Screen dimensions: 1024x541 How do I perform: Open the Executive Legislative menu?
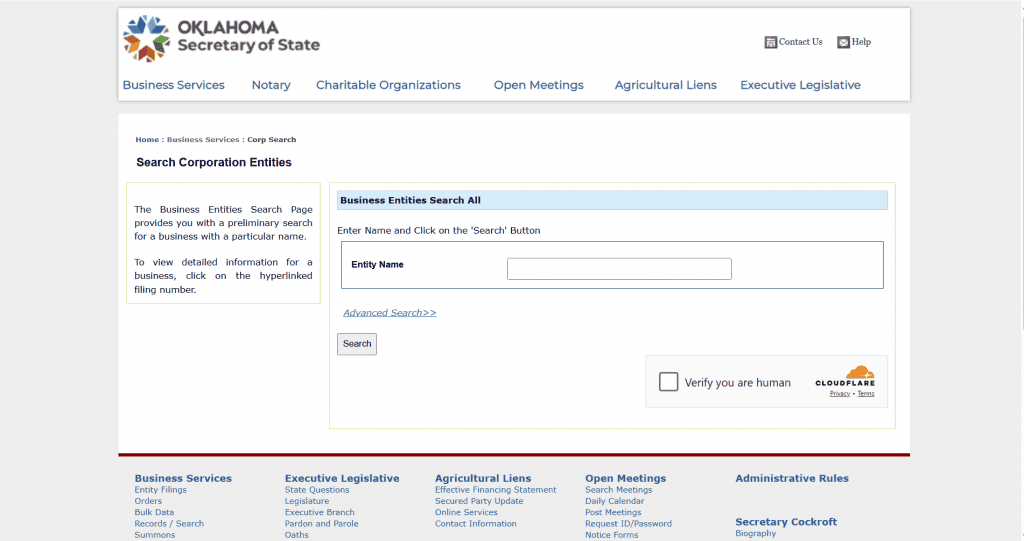(800, 85)
